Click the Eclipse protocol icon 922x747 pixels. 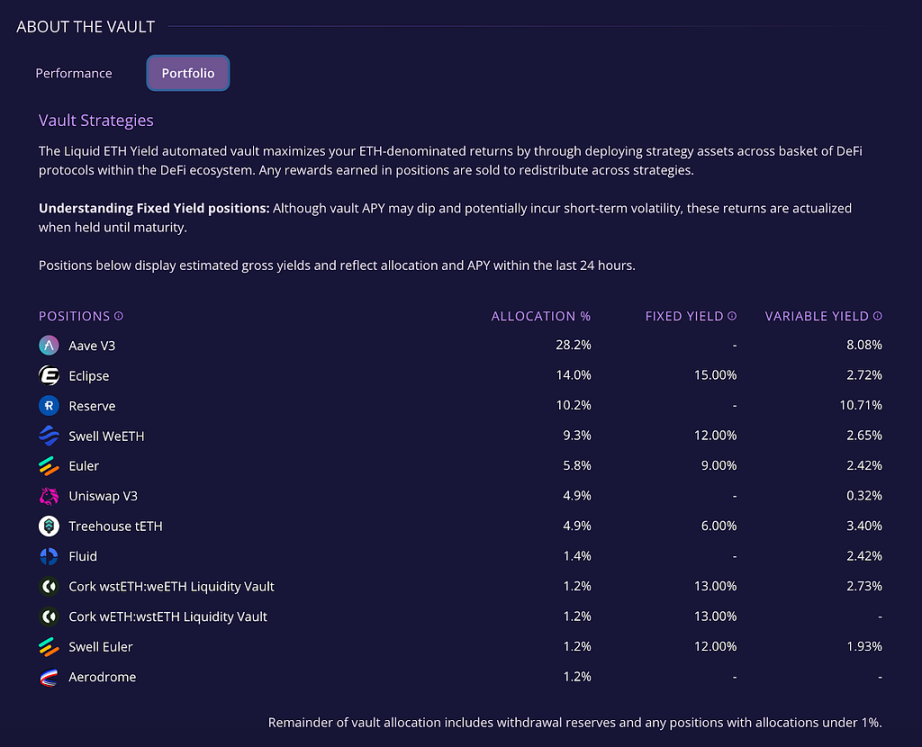click(x=49, y=375)
